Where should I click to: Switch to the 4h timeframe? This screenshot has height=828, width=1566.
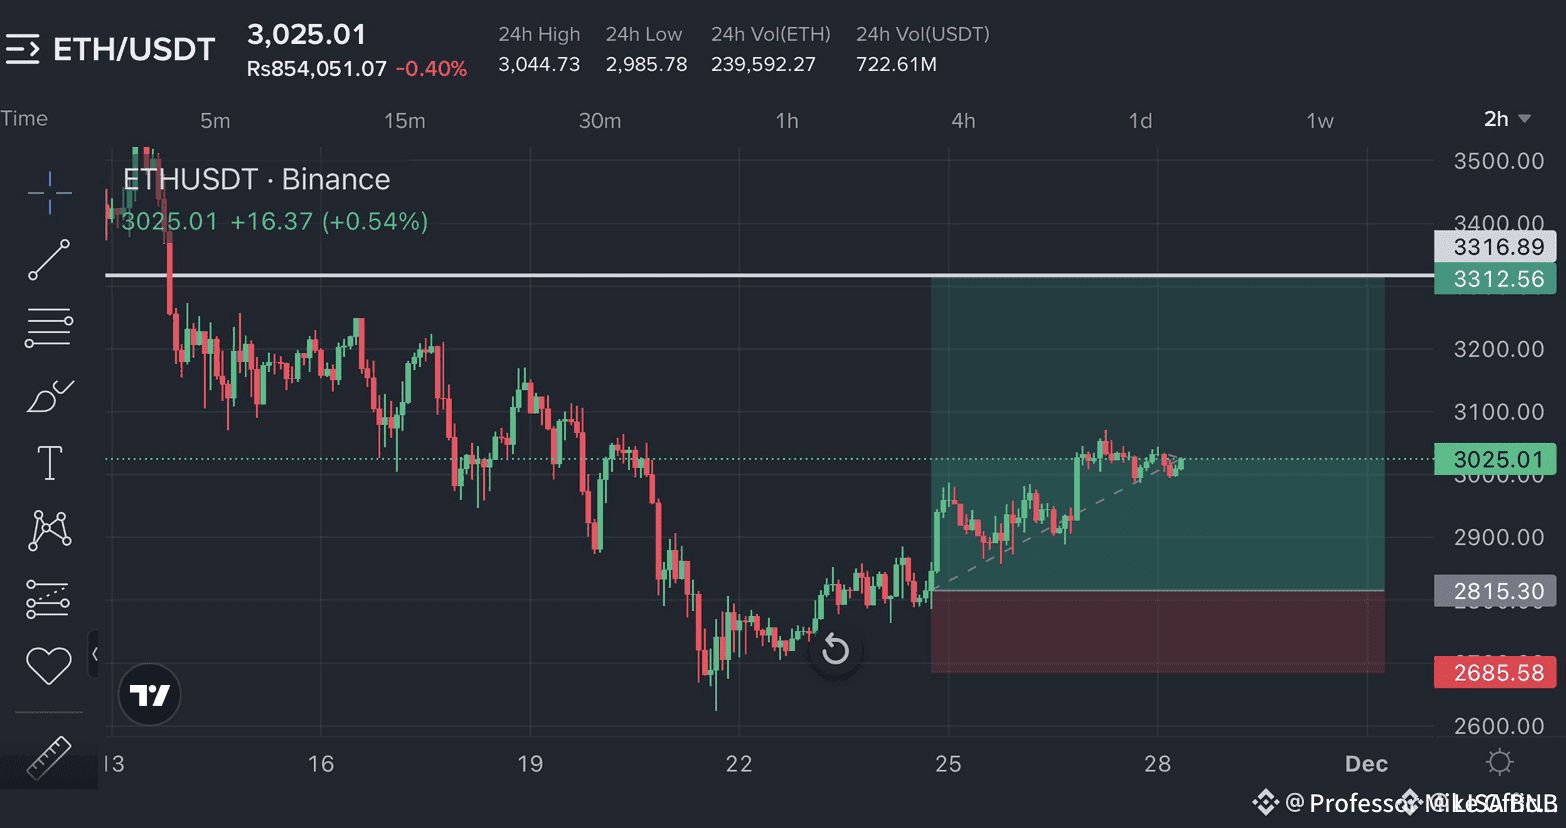click(963, 121)
